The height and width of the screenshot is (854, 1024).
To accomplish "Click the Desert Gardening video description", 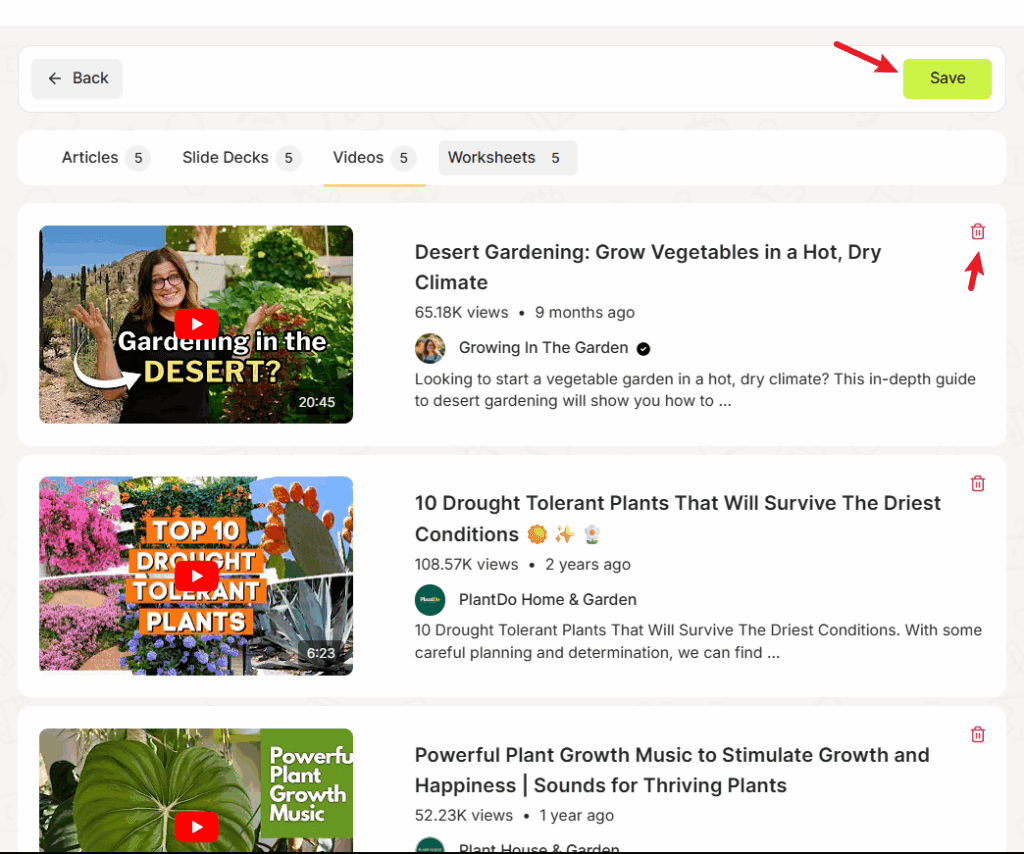I will pyautogui.click(x=695, y=390).
